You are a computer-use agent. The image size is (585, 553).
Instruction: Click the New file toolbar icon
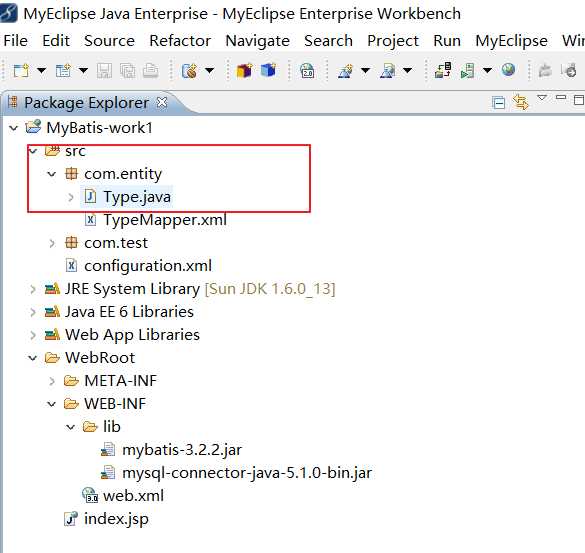21,71
